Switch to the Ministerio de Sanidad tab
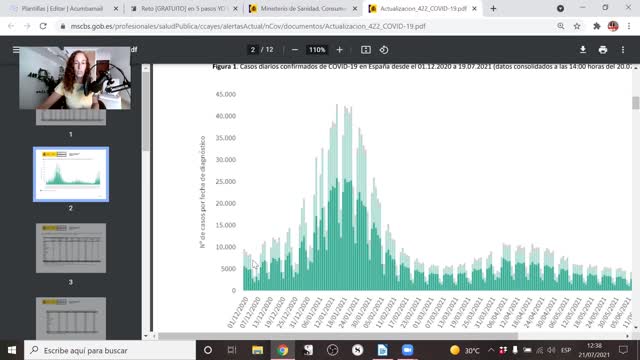640x360 pixels. [x=303, y=9]
